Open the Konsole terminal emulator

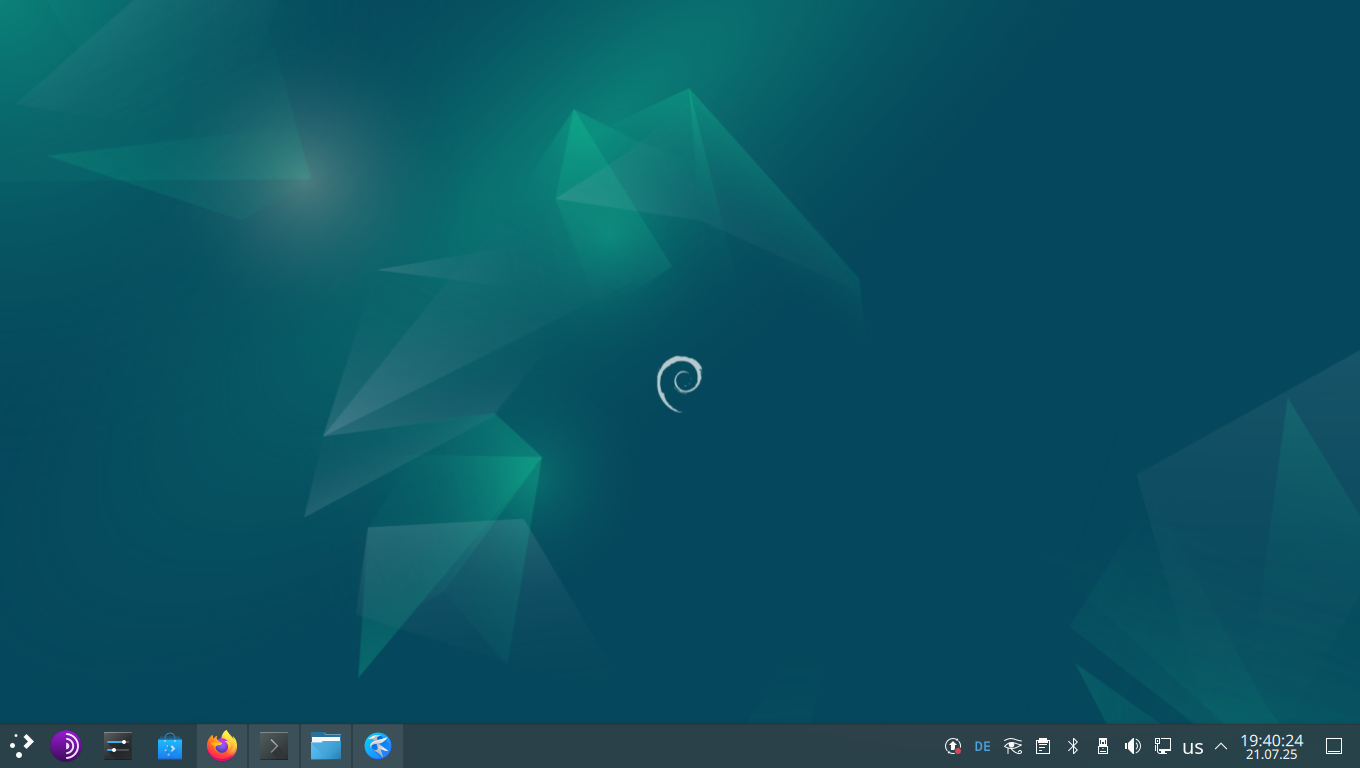pos(274,745)
